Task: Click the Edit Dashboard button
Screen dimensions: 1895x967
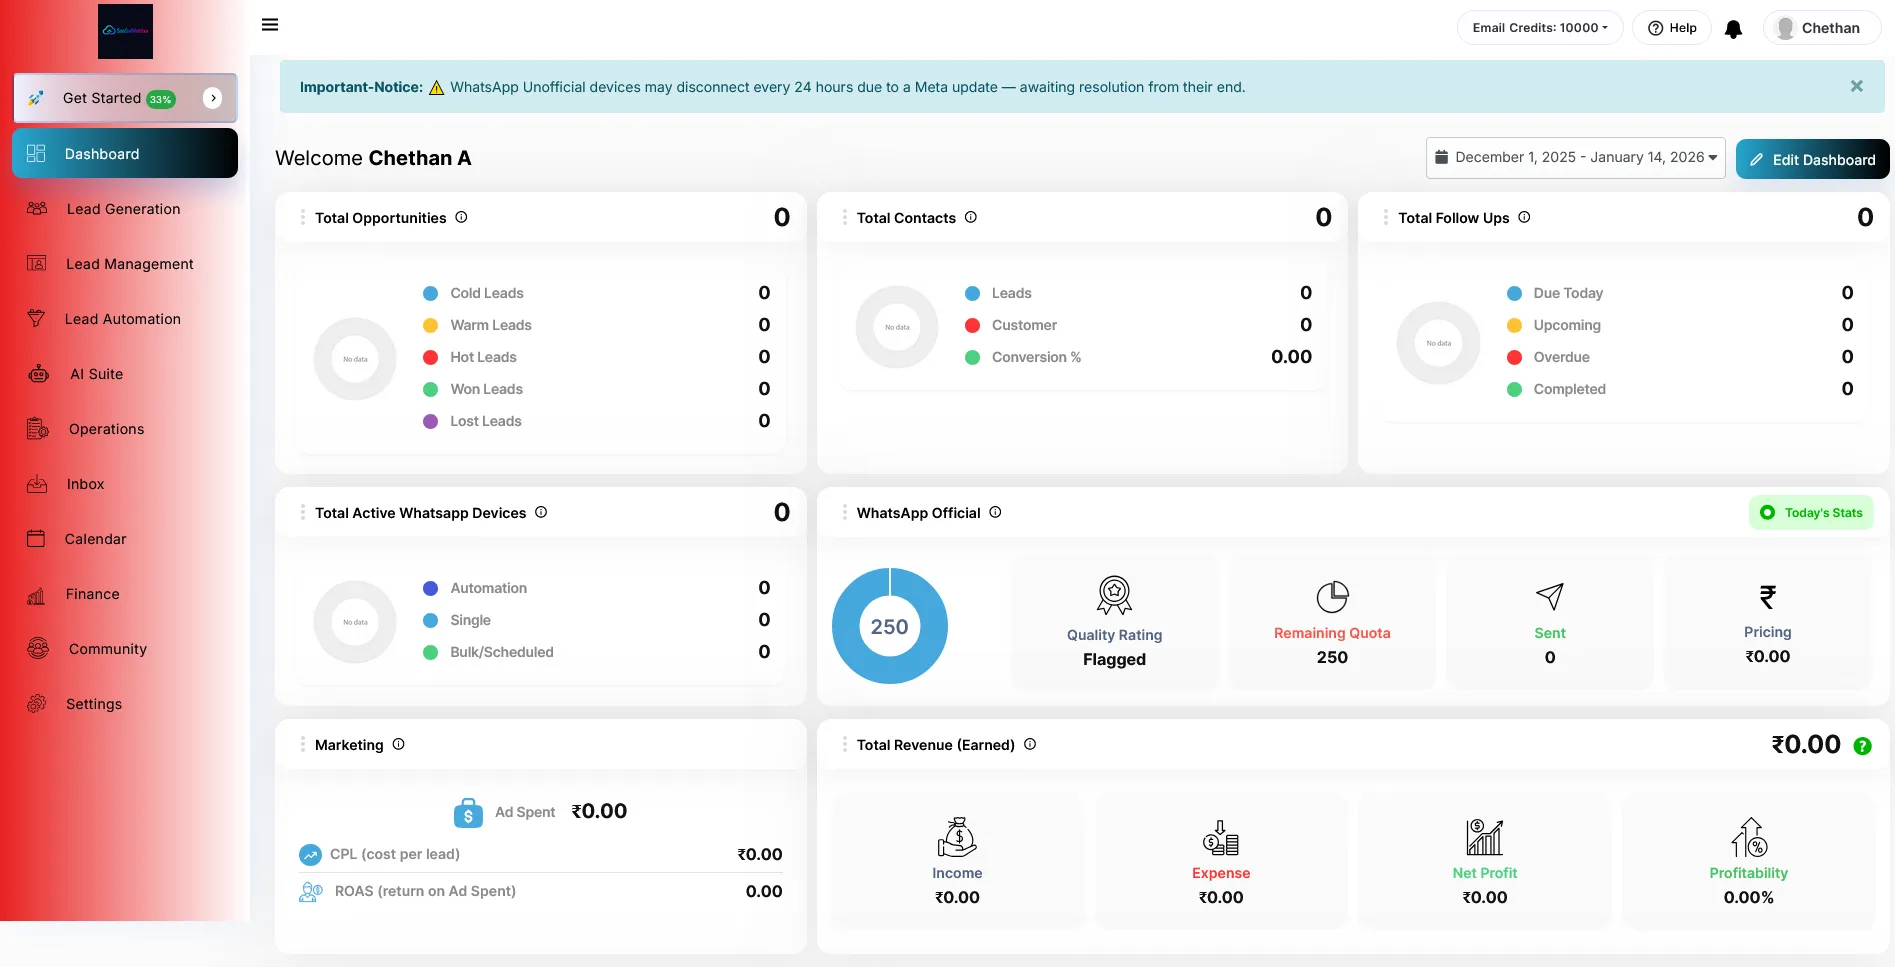Action: tap(1812, 160)
